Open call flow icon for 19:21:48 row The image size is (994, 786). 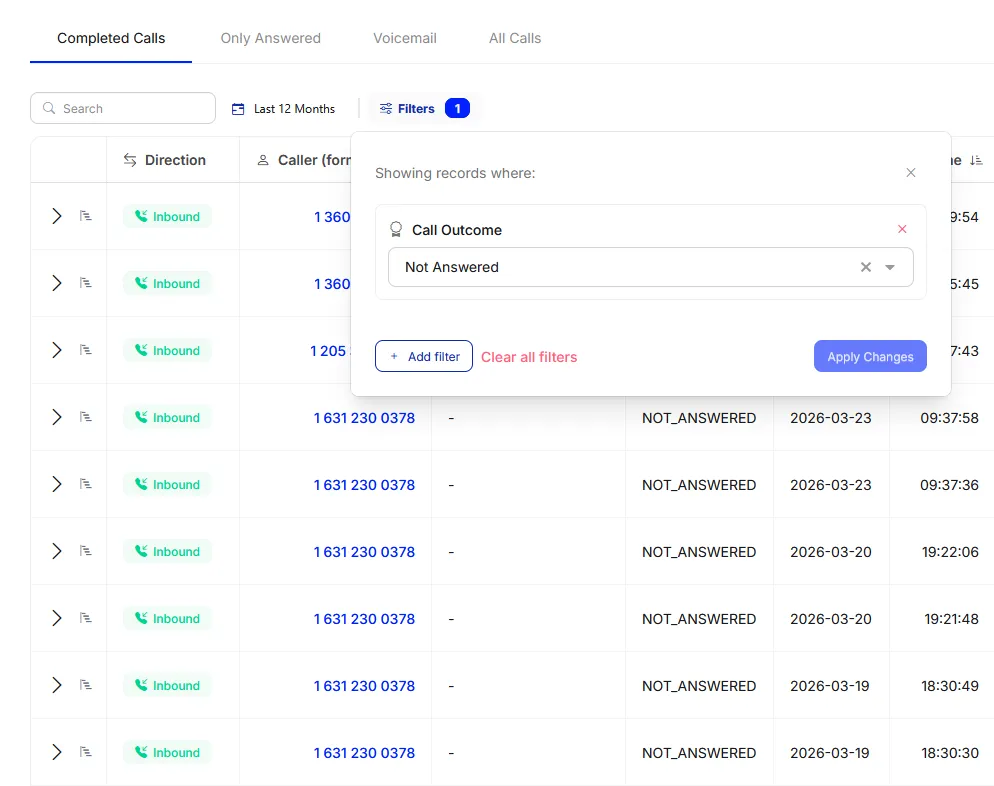[86, 618]
